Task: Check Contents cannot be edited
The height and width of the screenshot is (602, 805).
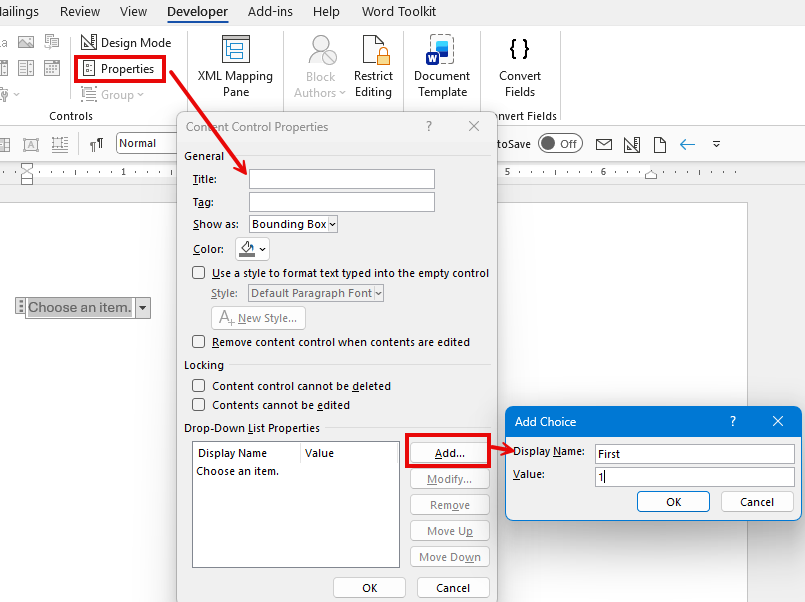Action: (198, 404)
